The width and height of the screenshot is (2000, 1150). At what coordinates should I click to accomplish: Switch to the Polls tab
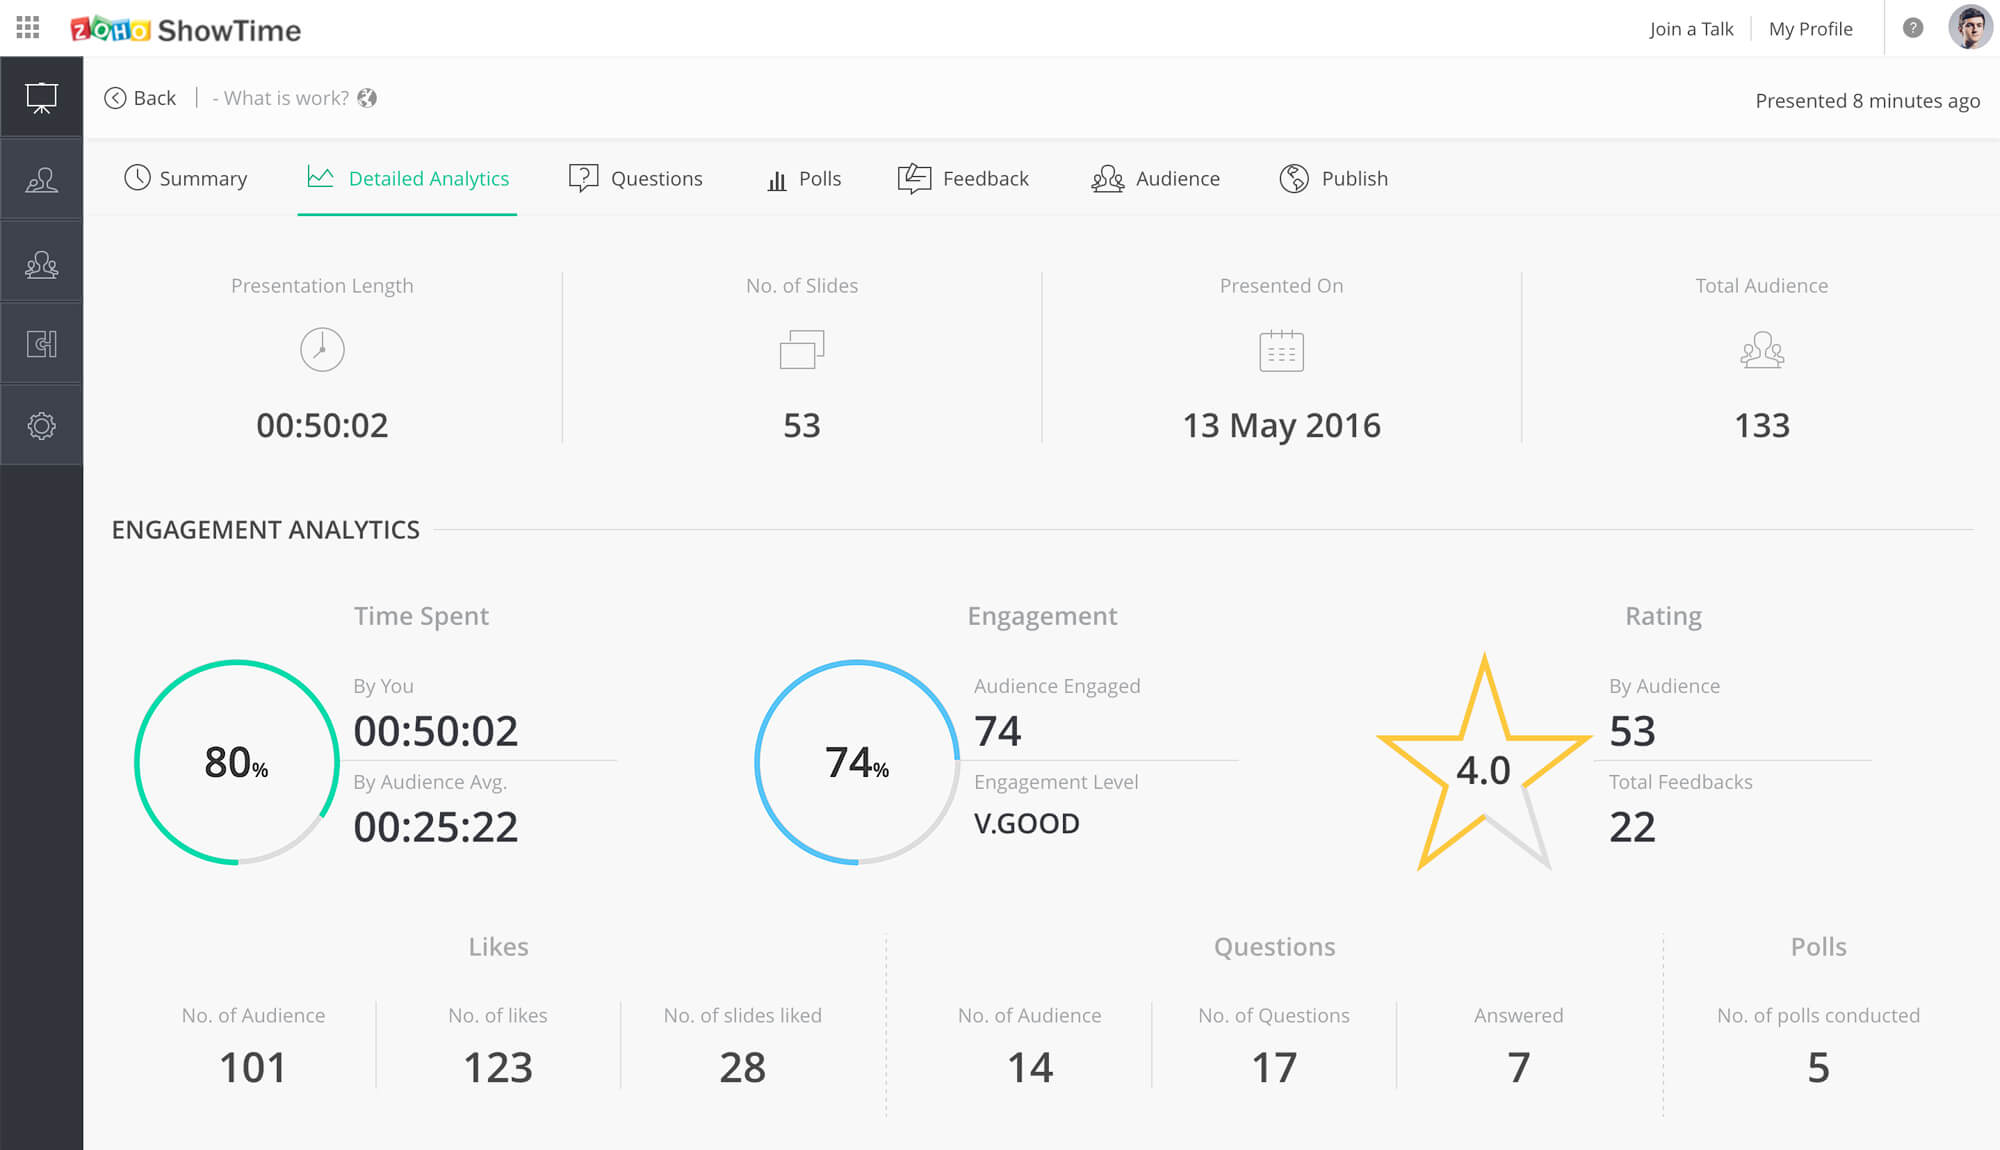coord(804,178)
